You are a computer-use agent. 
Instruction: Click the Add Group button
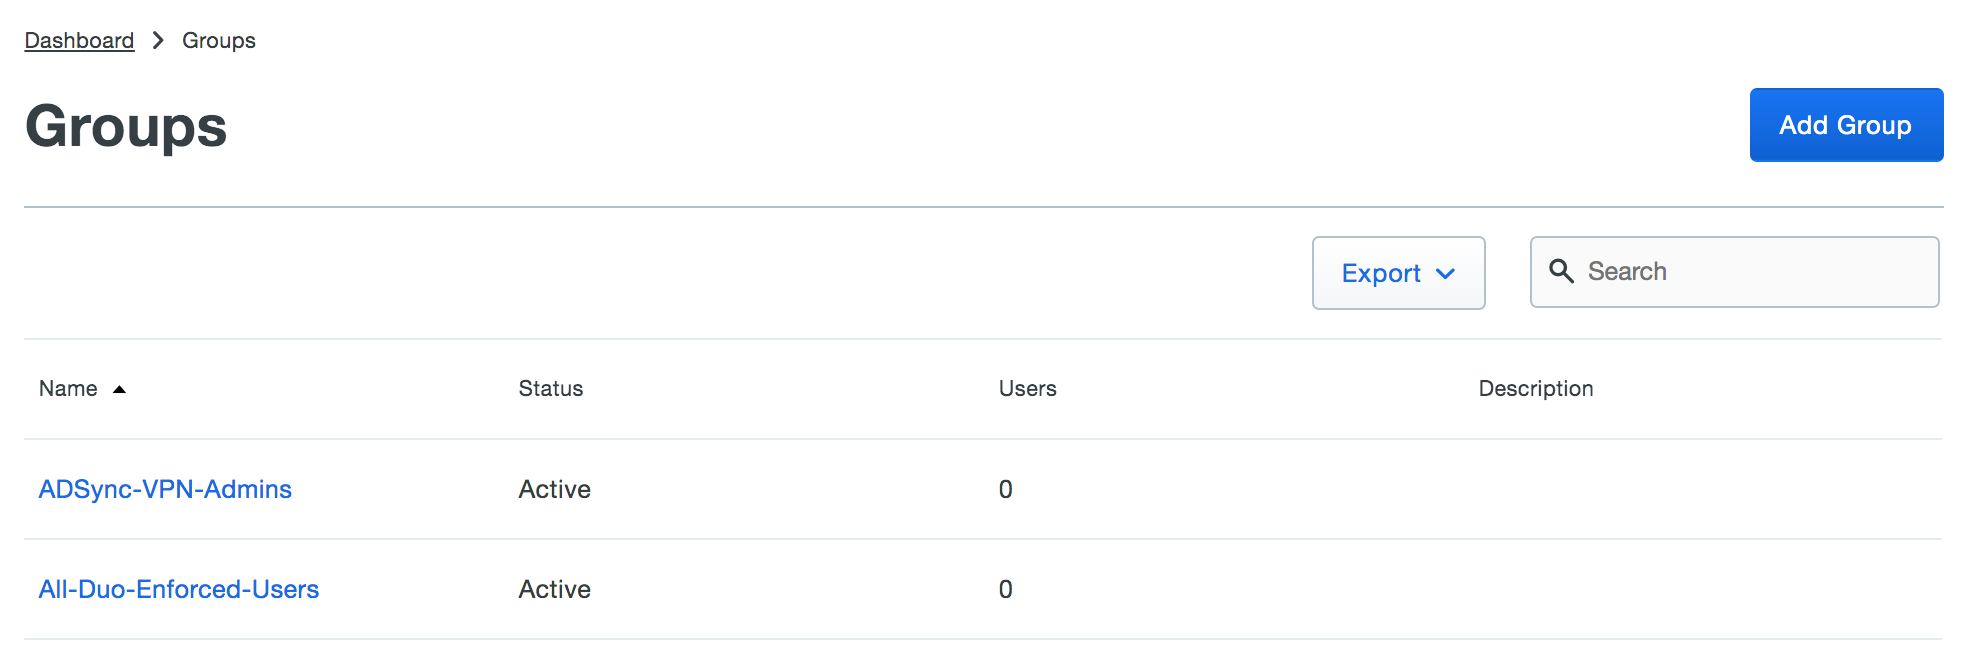[1845, 125]
